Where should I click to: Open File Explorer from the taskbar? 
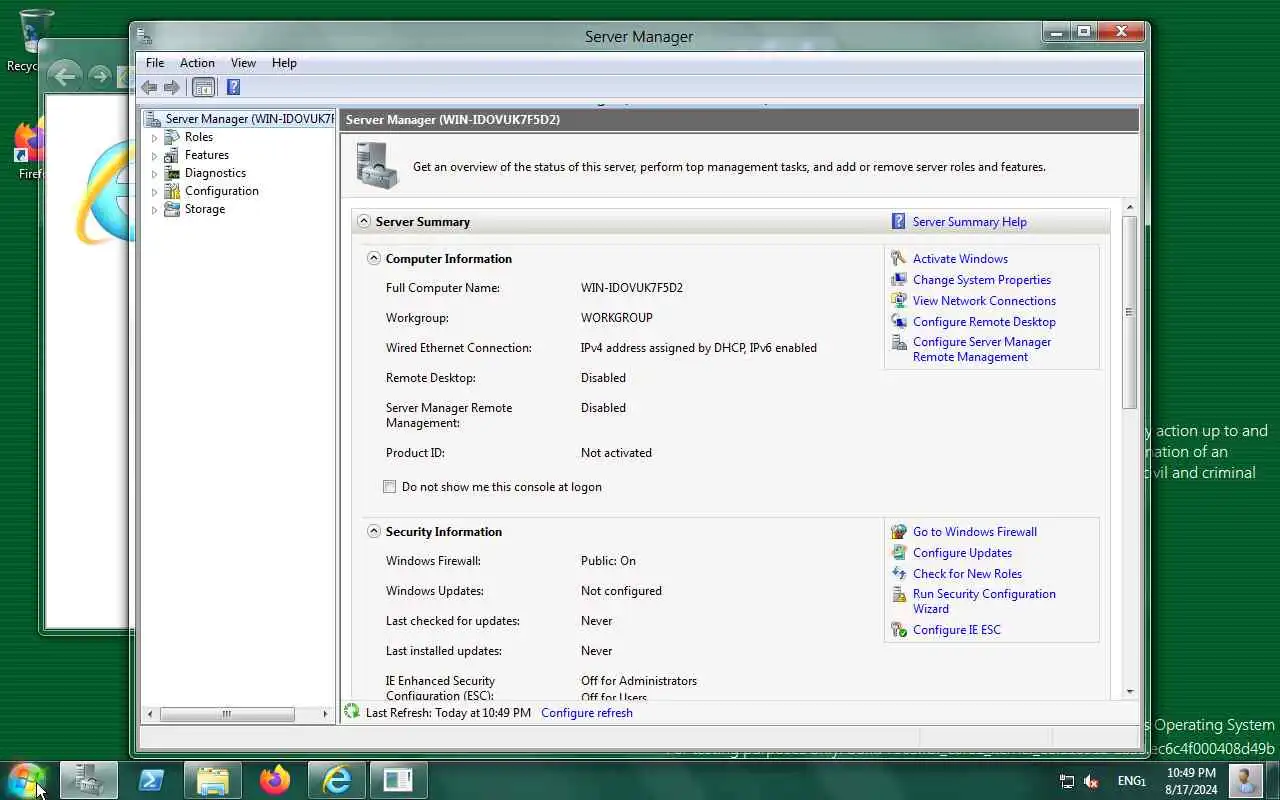(212, 780)
